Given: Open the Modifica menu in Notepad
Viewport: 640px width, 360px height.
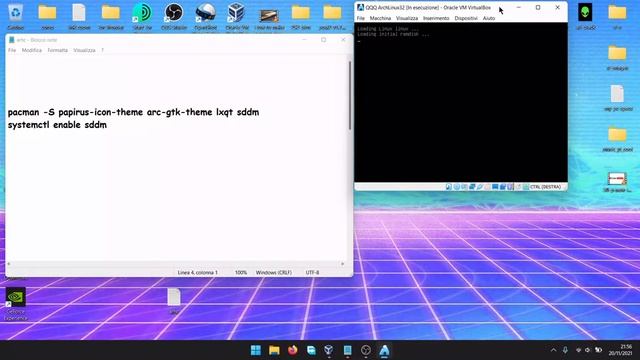Looking at the screenshot, I should pos(32,50).
